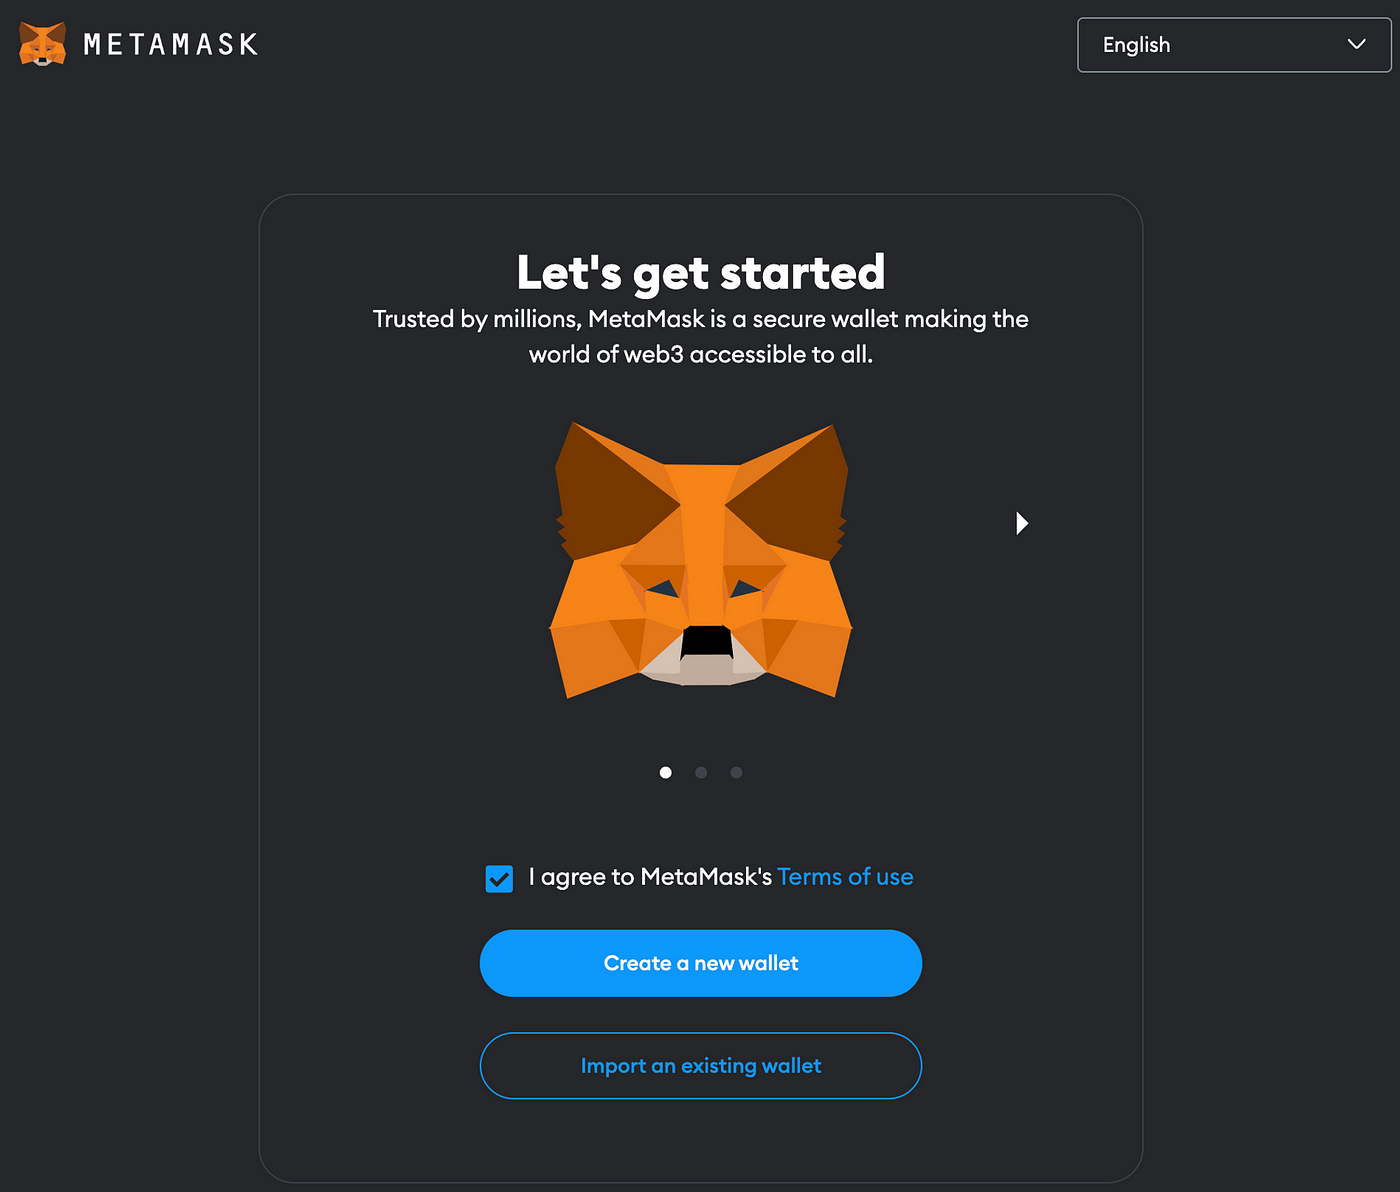Screen dimensions: 1400x1192
Task: Click the fox's nose in illustration
Action: (x=707, y=640)
